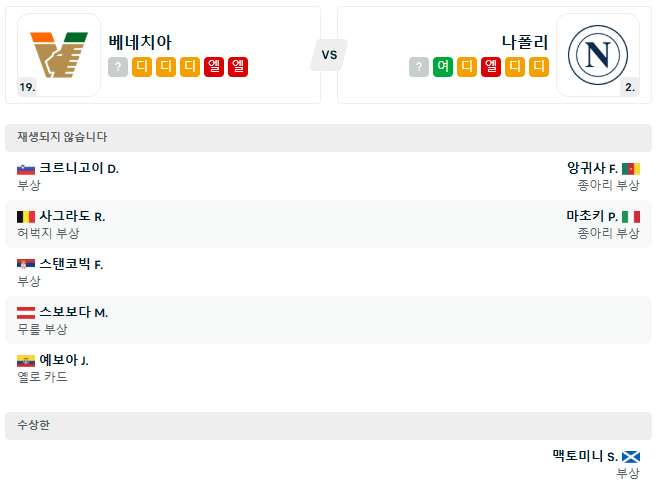Click Serbia flag beside 스탠코빅 F.
Screen dimensions: 657x487
click(26, 265)
